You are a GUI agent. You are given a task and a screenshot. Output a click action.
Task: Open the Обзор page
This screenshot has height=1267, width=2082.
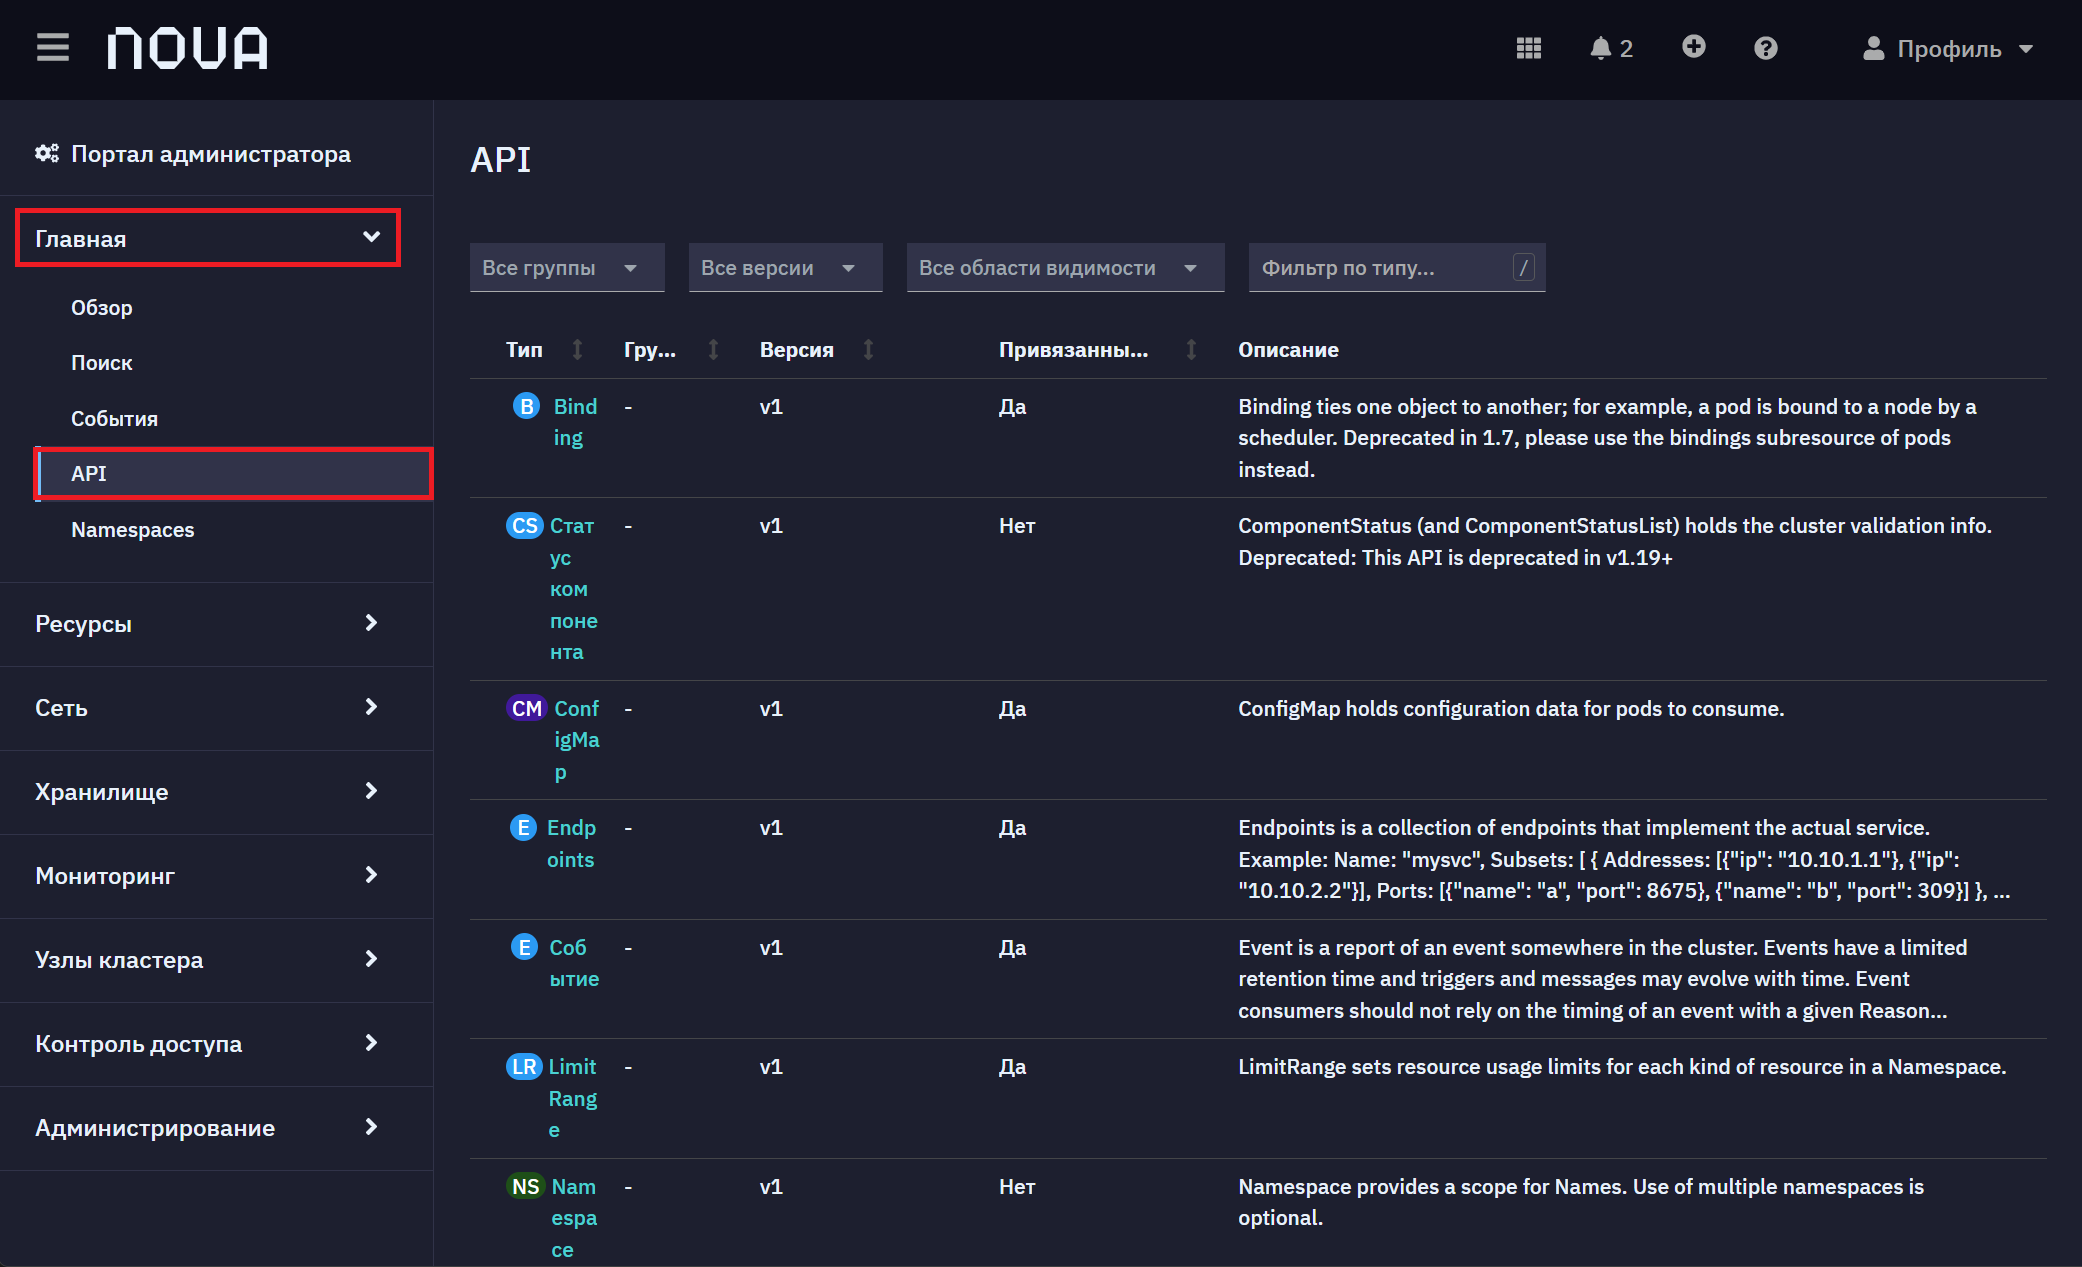pos(102,307)
